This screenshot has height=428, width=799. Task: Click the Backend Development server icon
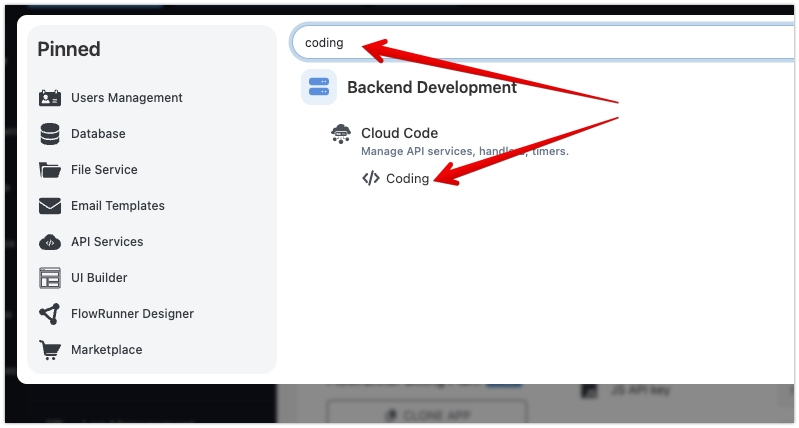point(319,87)
